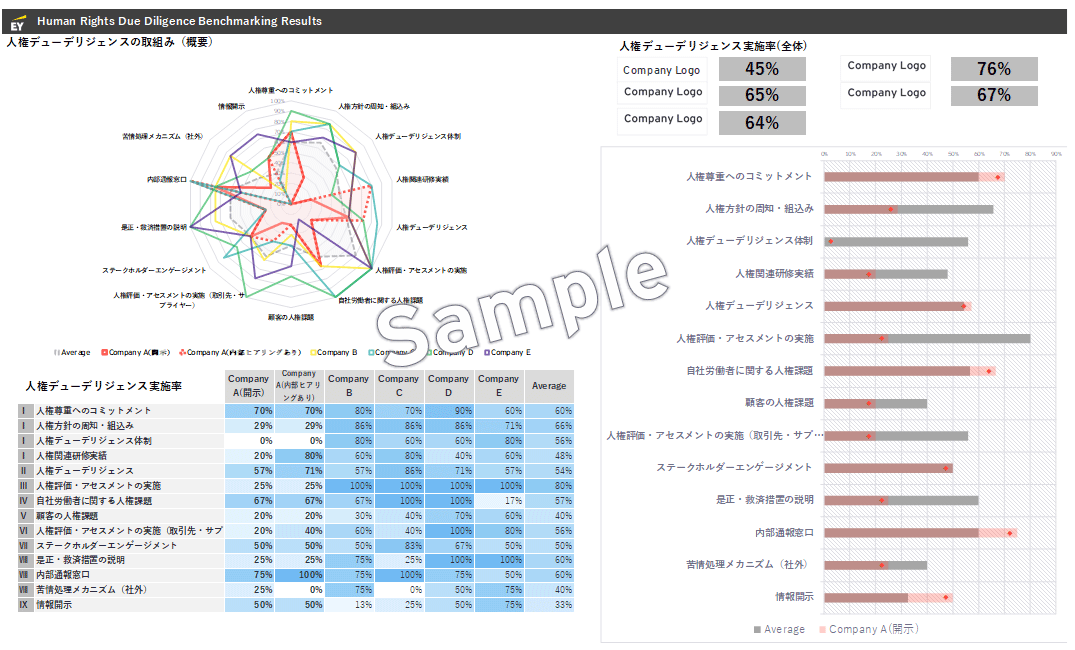Screen dimensions: 1075x650
Task: Select the 45% overall implementation rate box
Action: pyautogui.click(x=762, y=69)
